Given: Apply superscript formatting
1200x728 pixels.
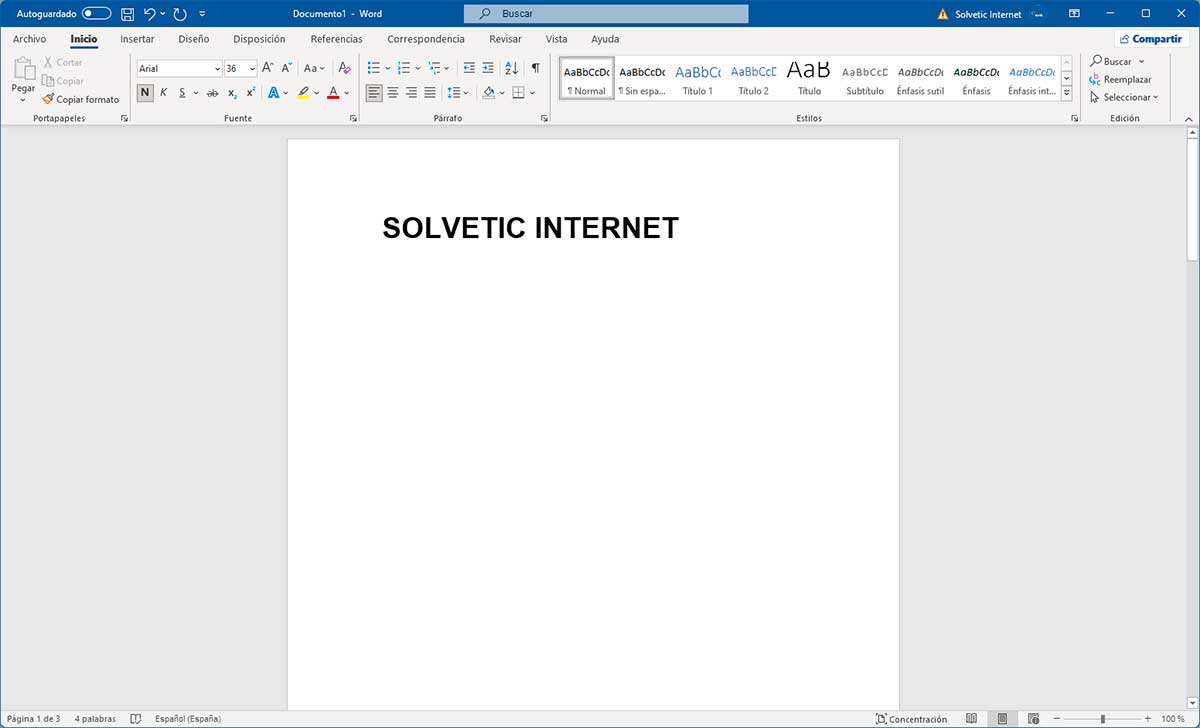Looking at the screenshot, I should coord(251,93).
